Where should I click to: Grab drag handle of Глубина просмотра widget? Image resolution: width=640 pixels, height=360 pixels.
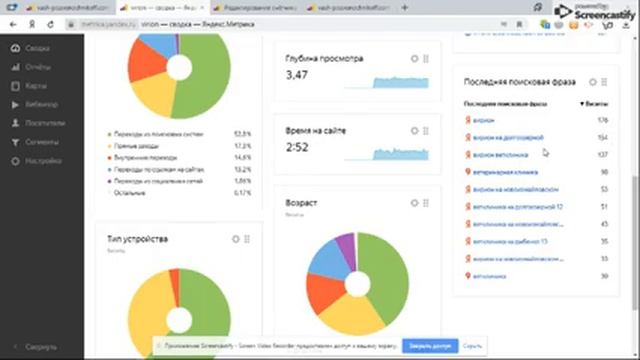click(x=426, y=59)
